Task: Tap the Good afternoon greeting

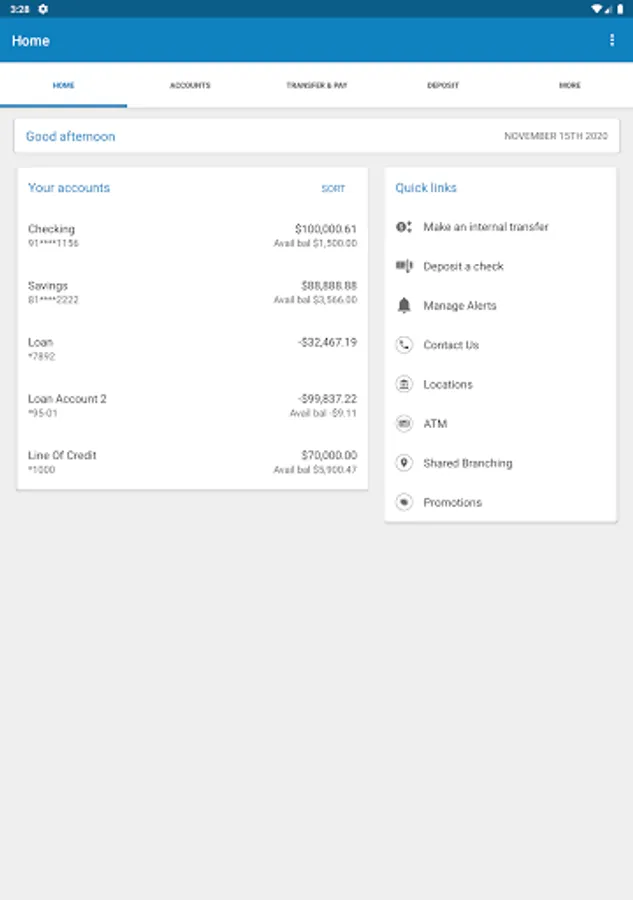Action: (x=71, y=137)
